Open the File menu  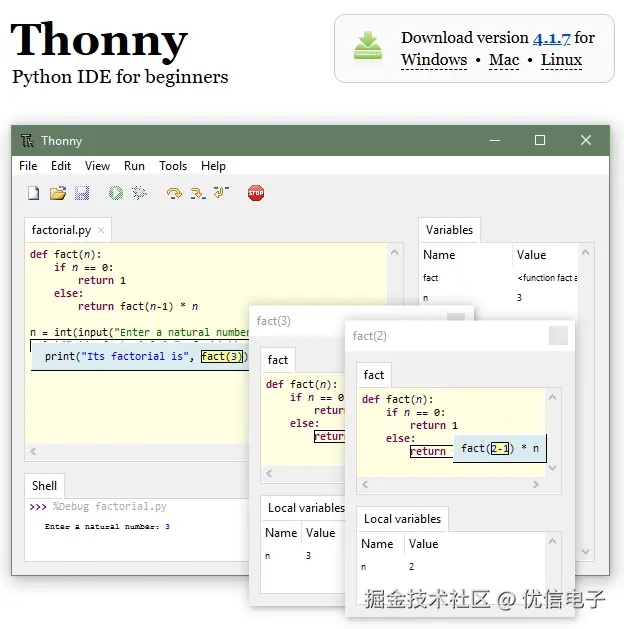28,166
